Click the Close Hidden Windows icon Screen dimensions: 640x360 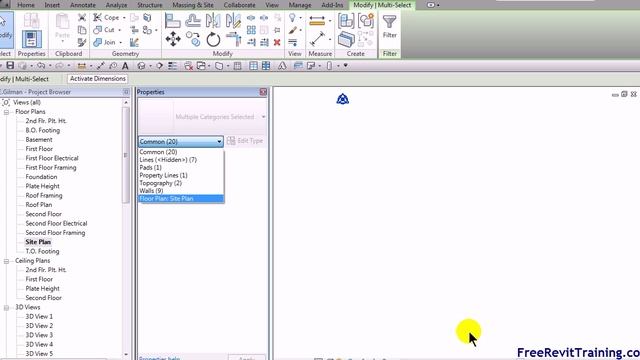[x=188, y=66]
